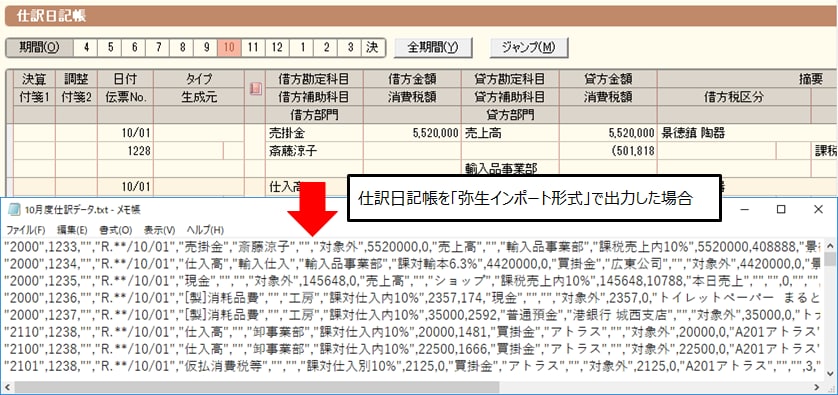Click the 生成元 header cell
This screenshot has width=838, height=395.
(x=200, y=97)
